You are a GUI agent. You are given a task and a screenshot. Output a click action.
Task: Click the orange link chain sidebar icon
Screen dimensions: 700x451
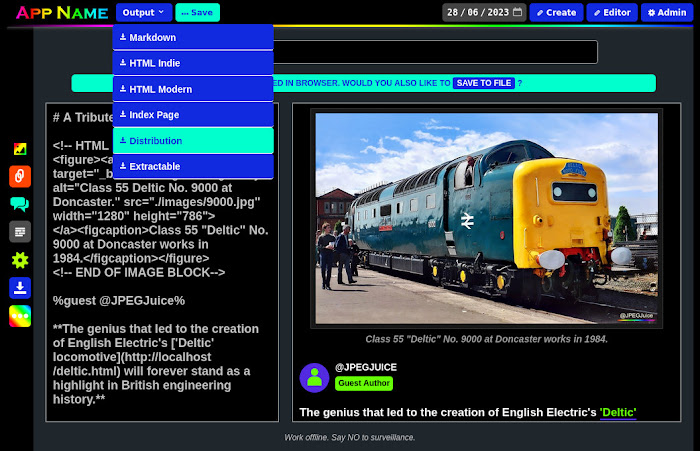coord(20,177)
